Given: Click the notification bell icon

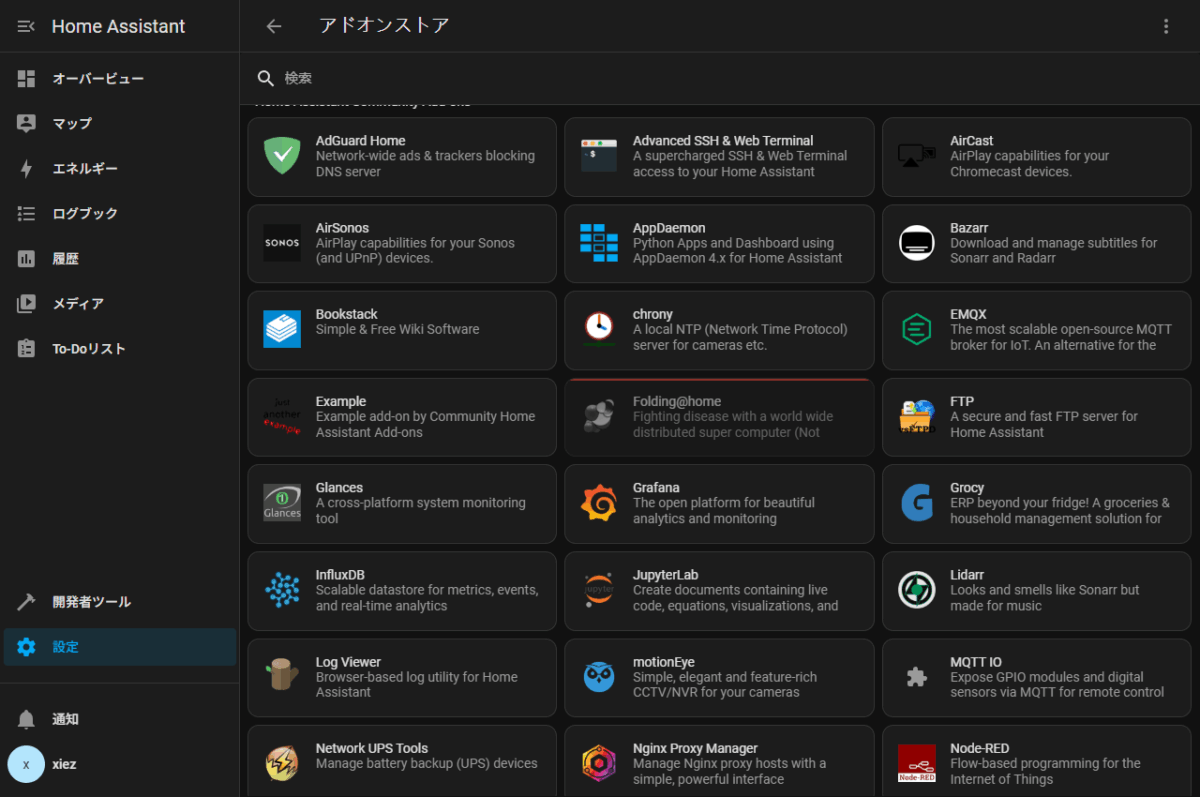Looking at the screenshot, I should [x=27, y=719].
